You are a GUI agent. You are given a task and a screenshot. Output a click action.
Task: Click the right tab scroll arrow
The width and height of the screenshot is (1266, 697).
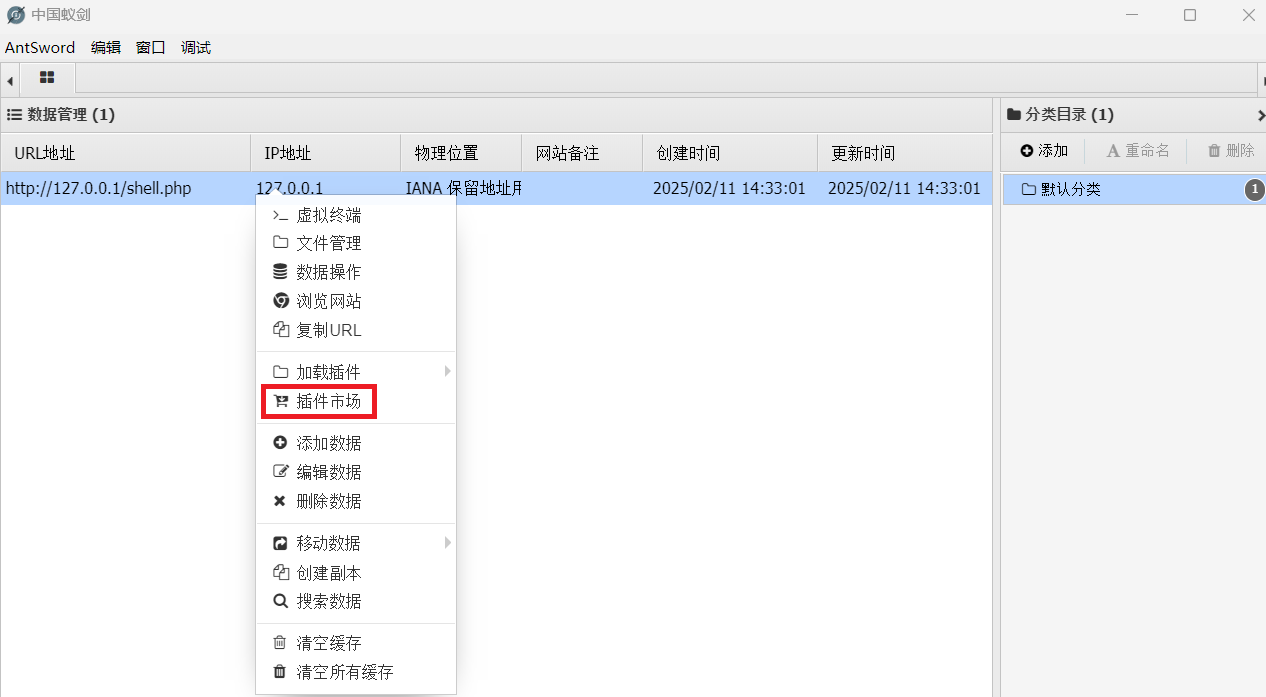(x=1261, y=79)
